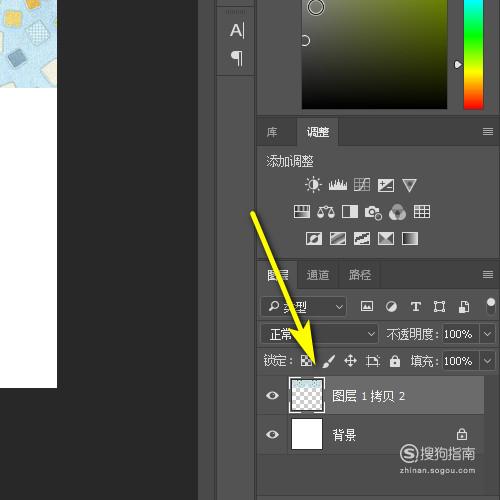Open the Character panel icon
Image resolution: width=500 pixels, height=500 pixels.
[237, 30]
